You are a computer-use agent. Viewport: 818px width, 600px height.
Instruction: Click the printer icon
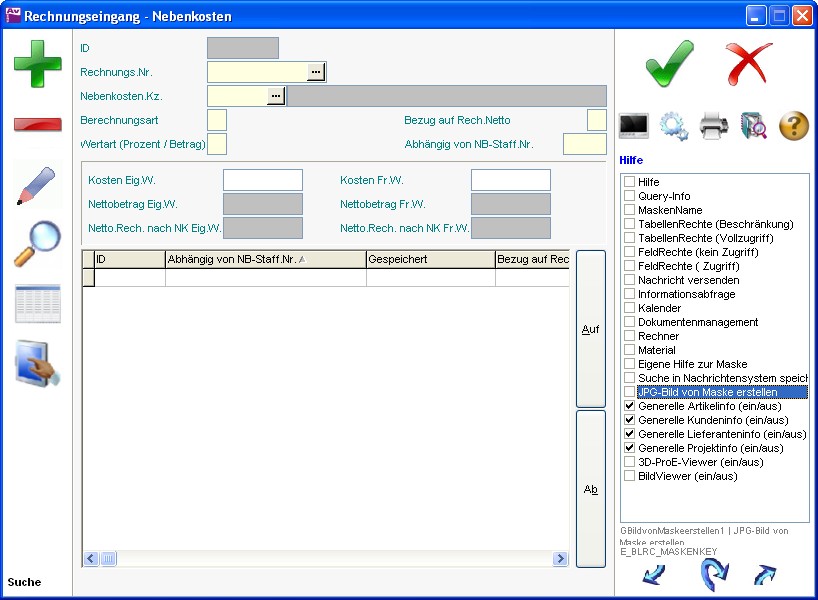714,126
